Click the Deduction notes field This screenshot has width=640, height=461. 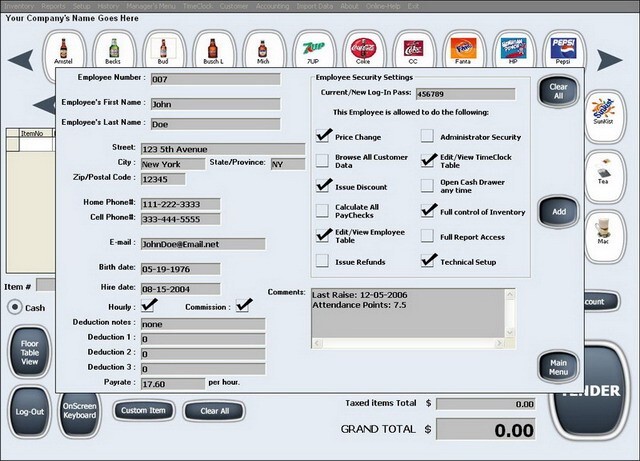pyautogui.click(x=203, y=324)
